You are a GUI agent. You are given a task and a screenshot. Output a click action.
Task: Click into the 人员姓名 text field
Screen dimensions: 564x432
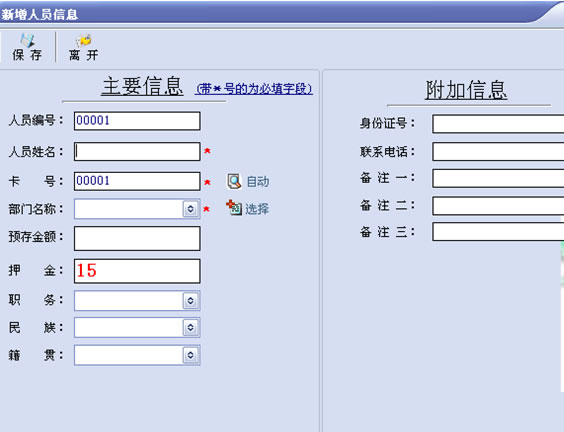coord(137,151)
